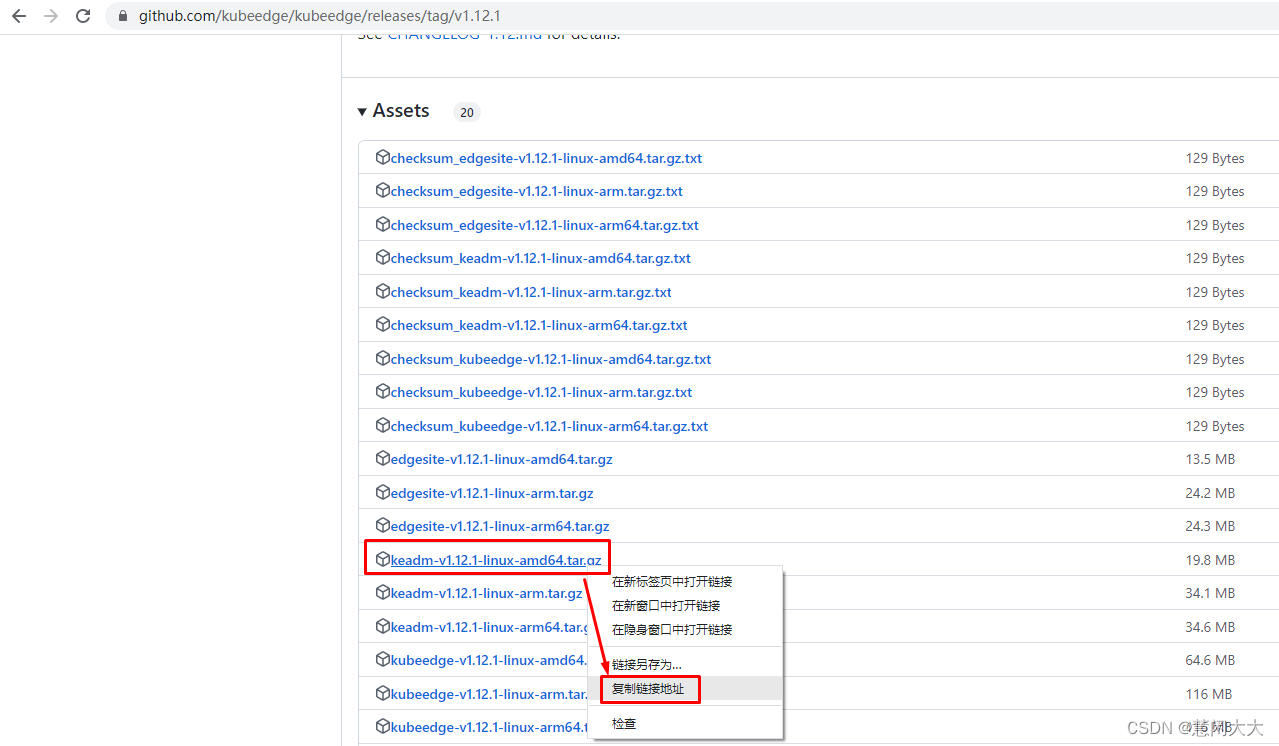Click the package icon beside kubeedge-v1.12.1-linux-amd64 asset
Viewport: 1279px width, 746px height.
pos(382,660)
